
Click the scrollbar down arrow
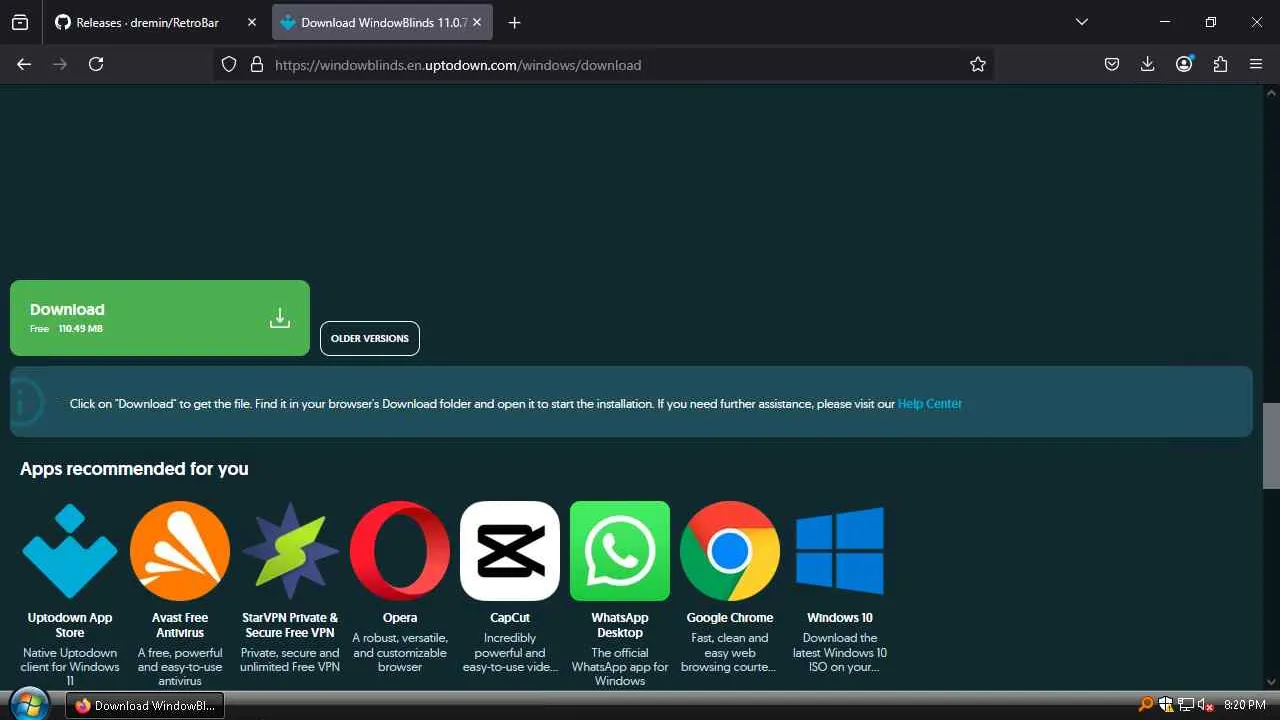(1271, 682)
